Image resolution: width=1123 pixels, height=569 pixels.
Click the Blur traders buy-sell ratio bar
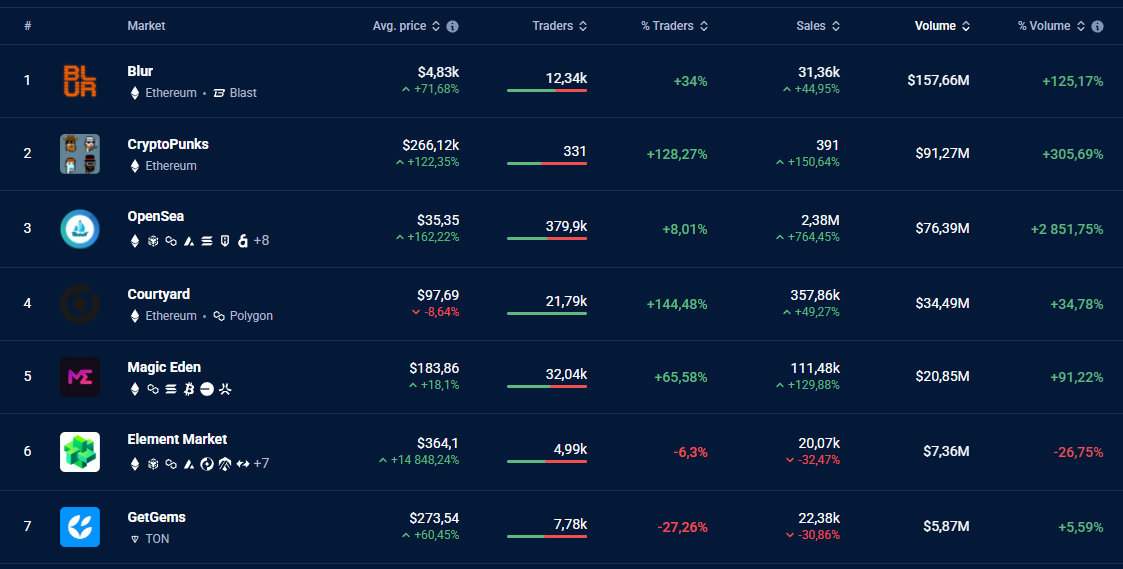pos(546,90)
